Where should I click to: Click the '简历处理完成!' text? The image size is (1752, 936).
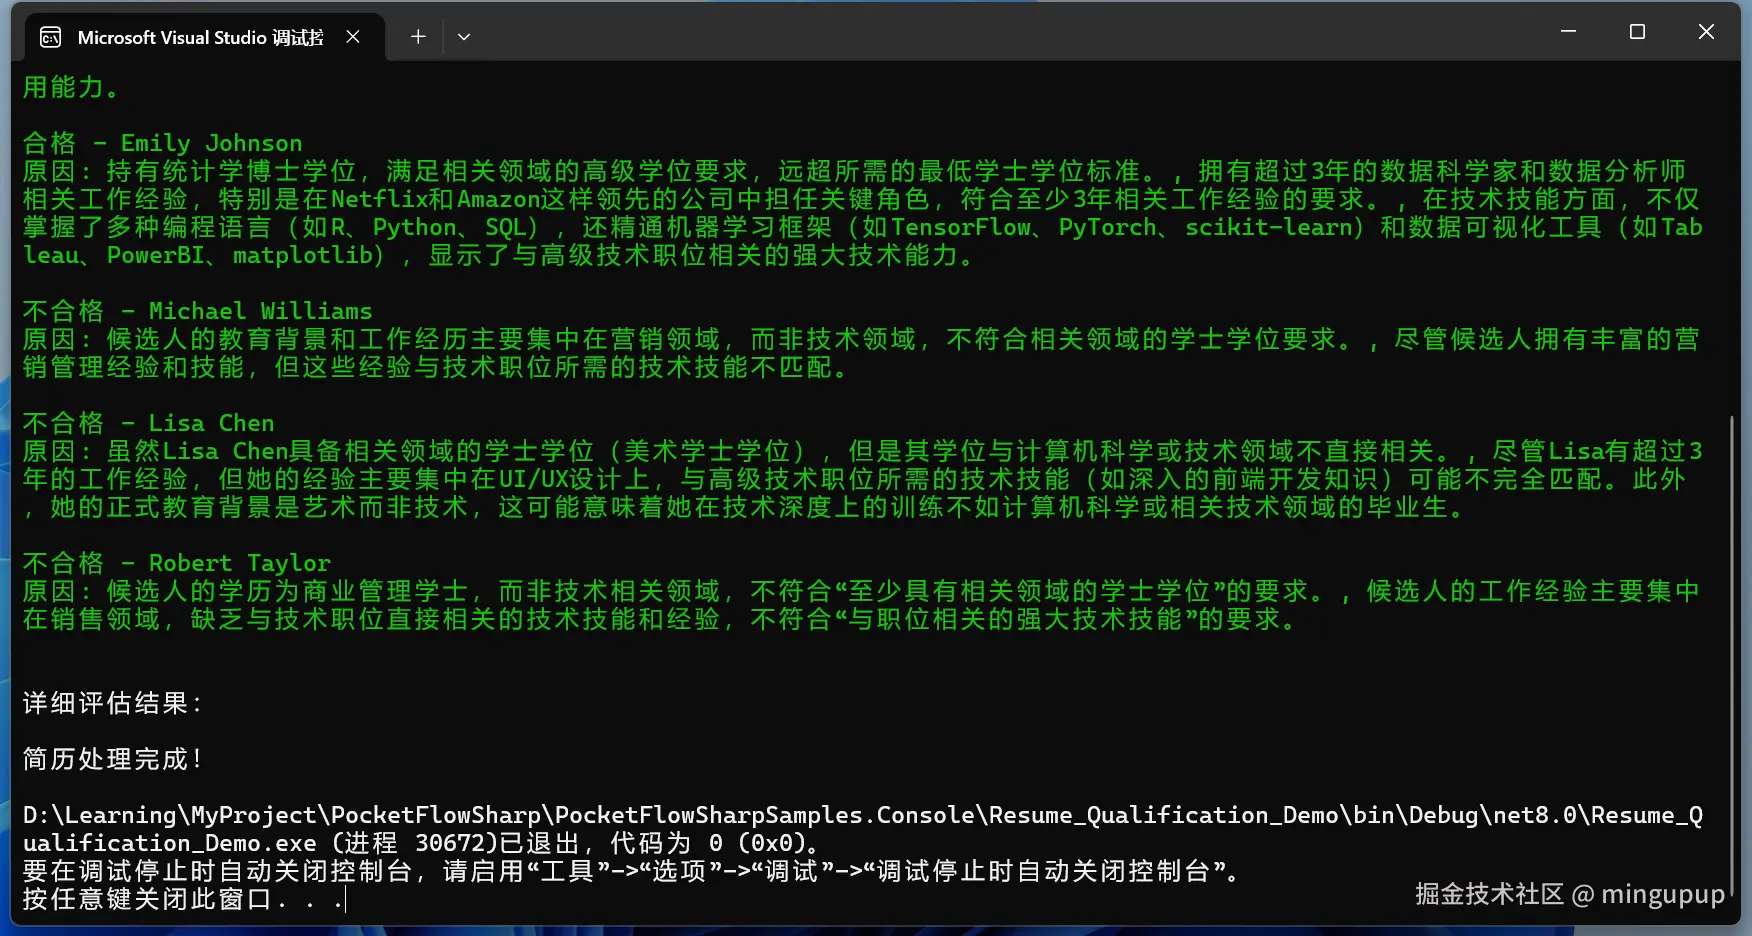[113, 759]
